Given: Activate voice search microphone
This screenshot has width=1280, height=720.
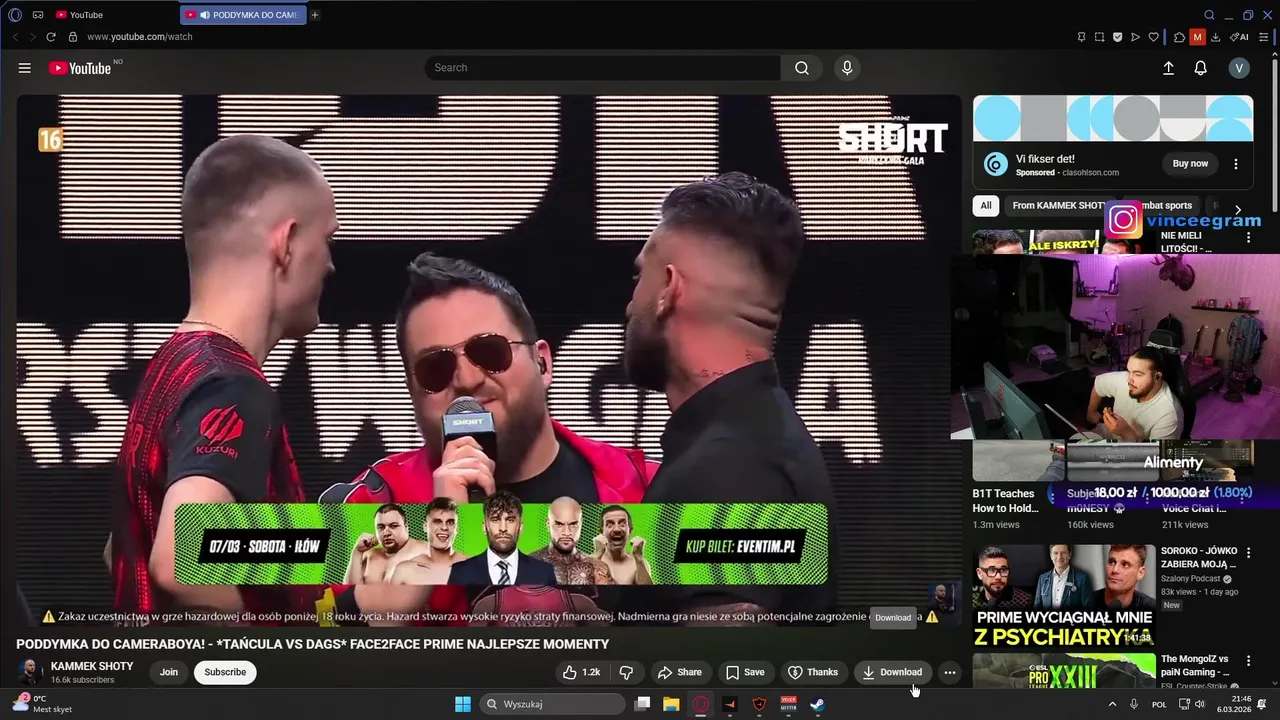Looking at the screenshot, I should 847,68.
